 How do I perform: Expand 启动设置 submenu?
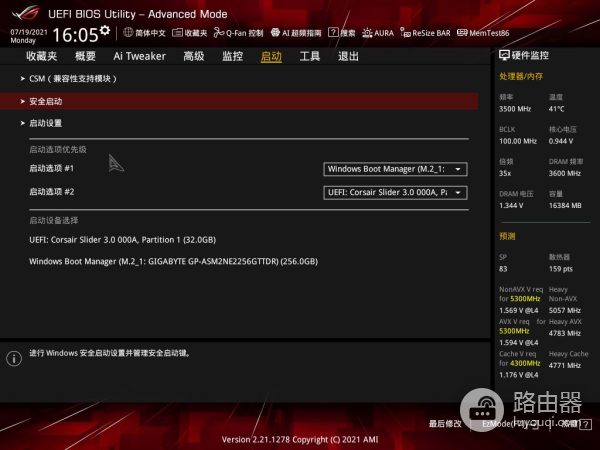239,123
